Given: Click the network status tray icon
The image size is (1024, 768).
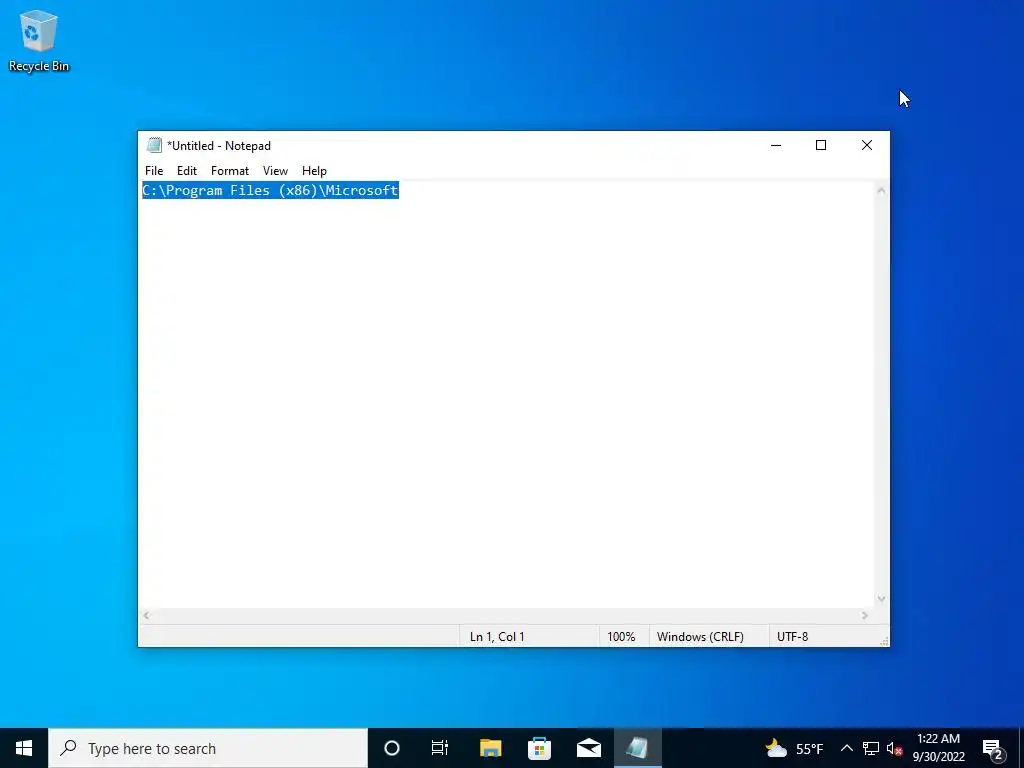Looking at the screenshot, I should [x=871, y=748].
